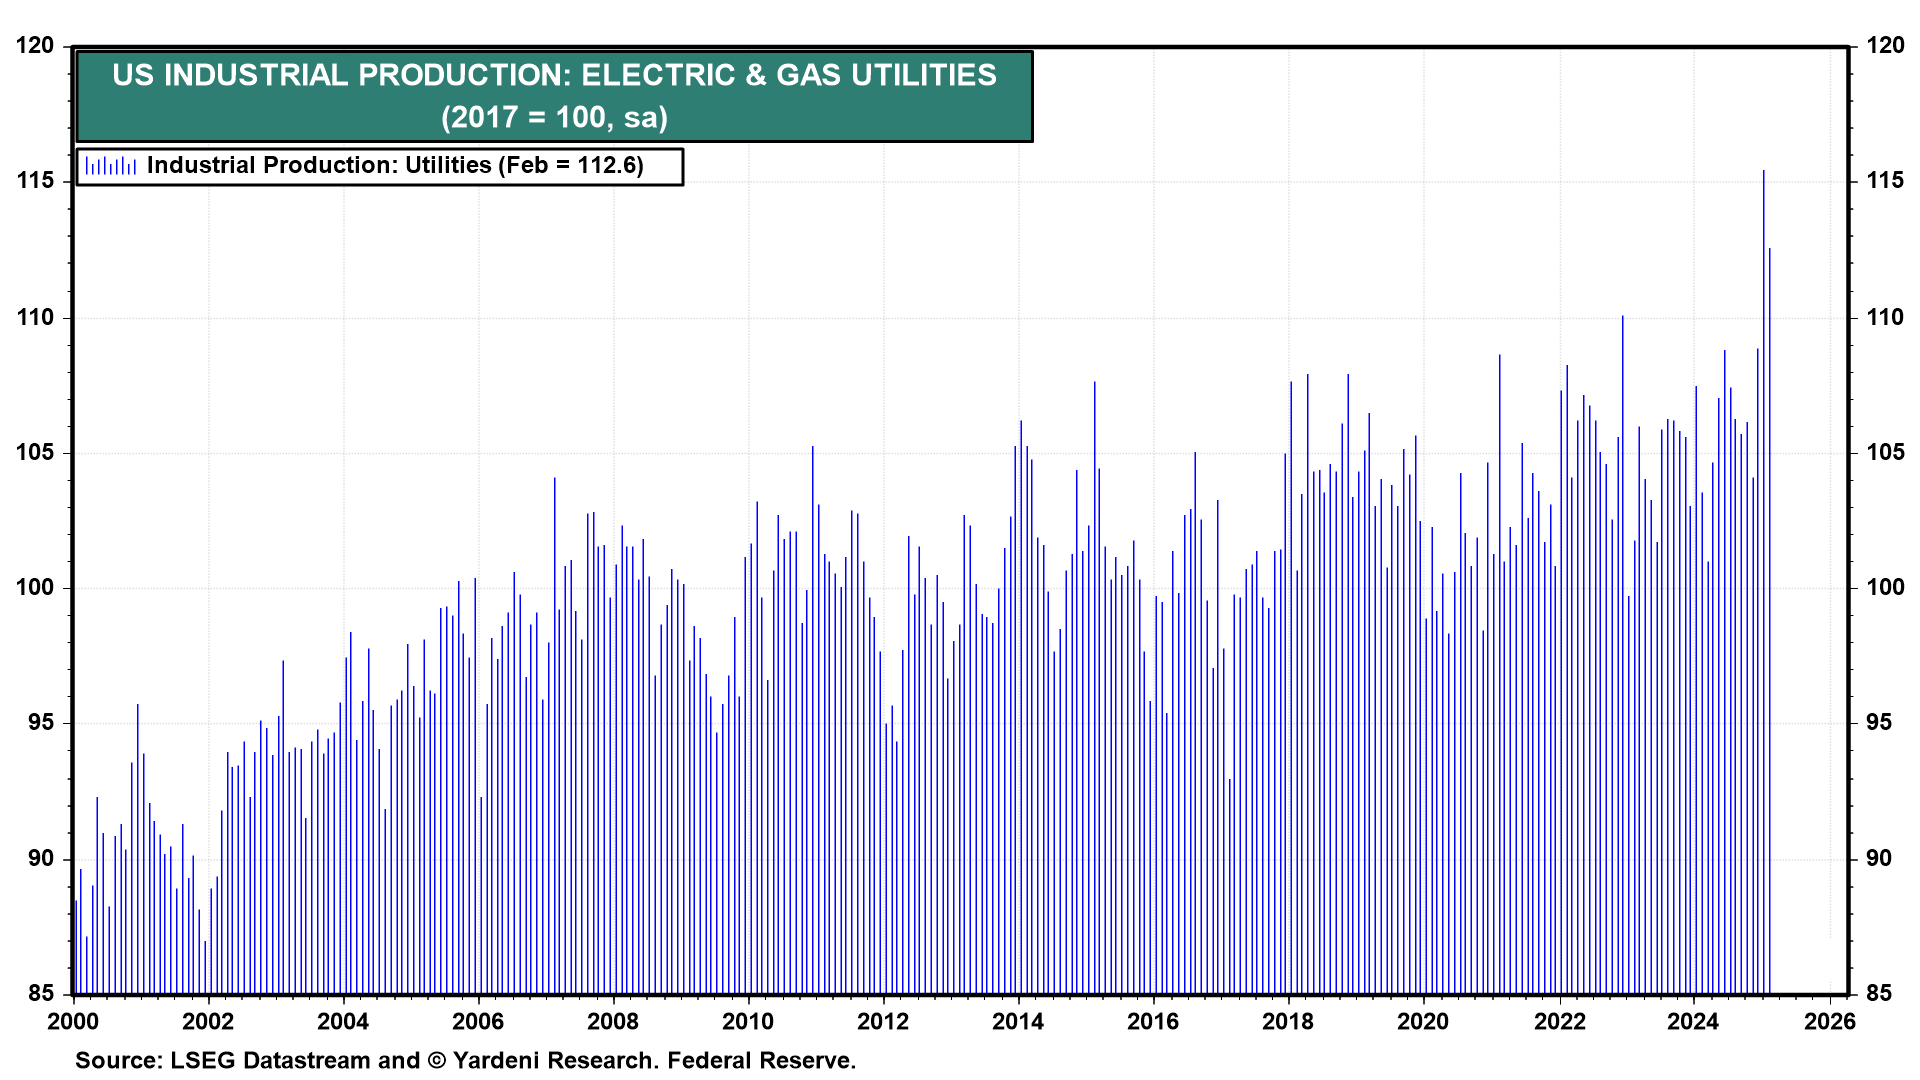The height and width of the screenshot is (1080, 1920).
Task: Click the 2000 x-axis label
Action: pos(73,1021)
